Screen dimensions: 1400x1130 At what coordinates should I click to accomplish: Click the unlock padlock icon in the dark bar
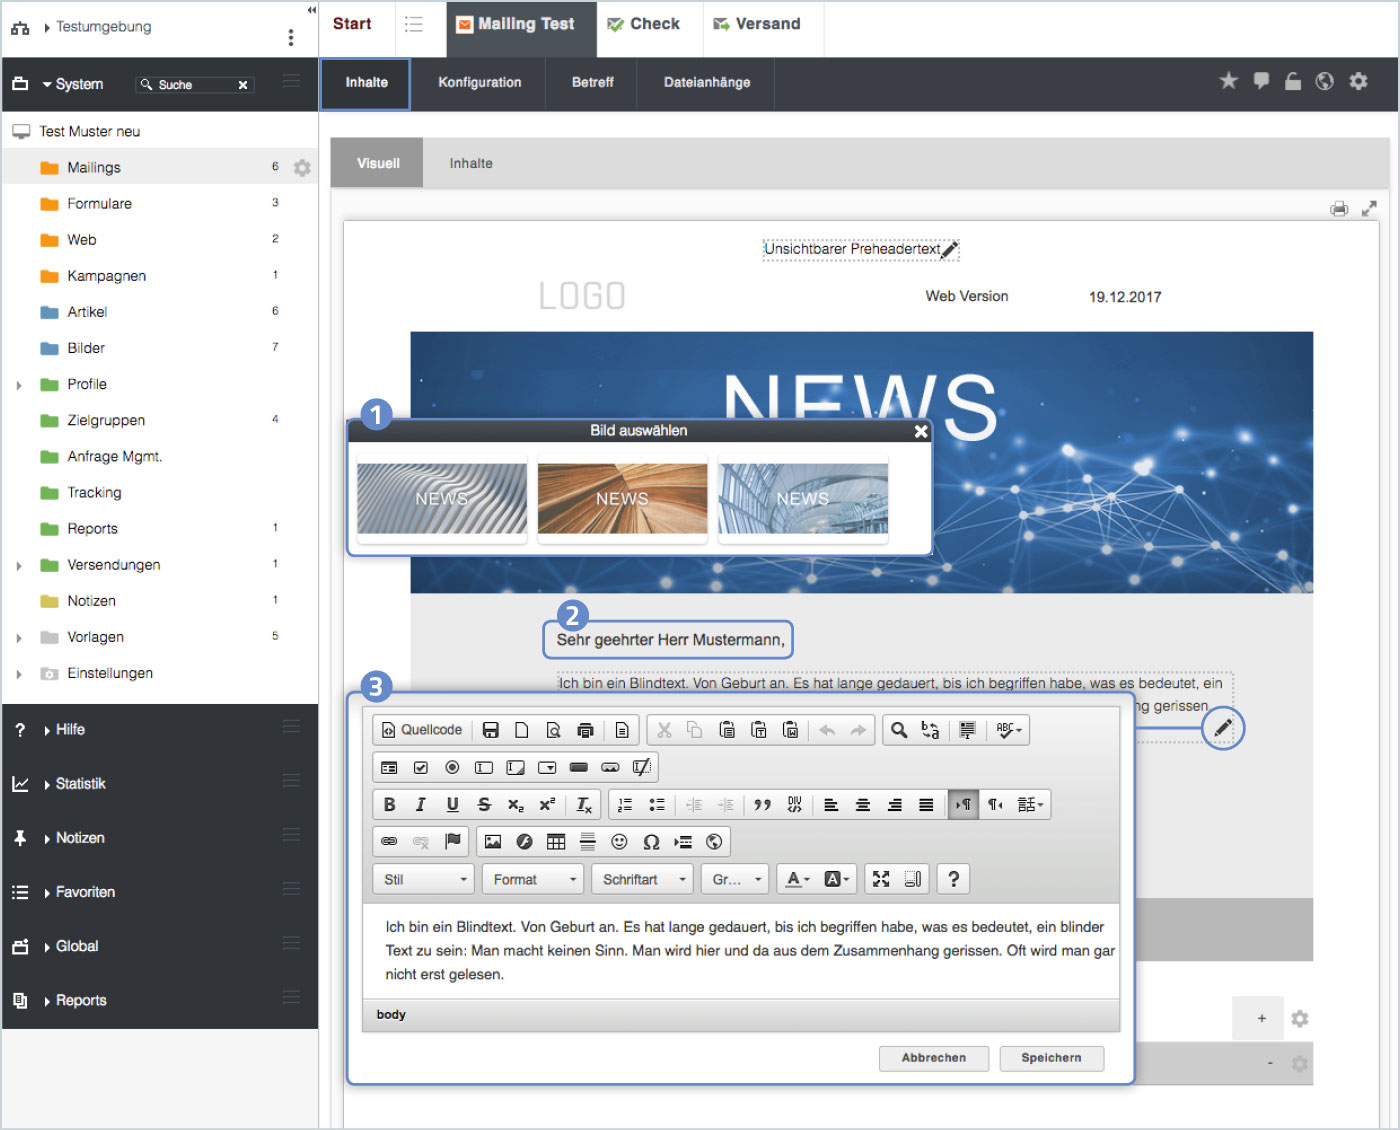pos(1292,81)
